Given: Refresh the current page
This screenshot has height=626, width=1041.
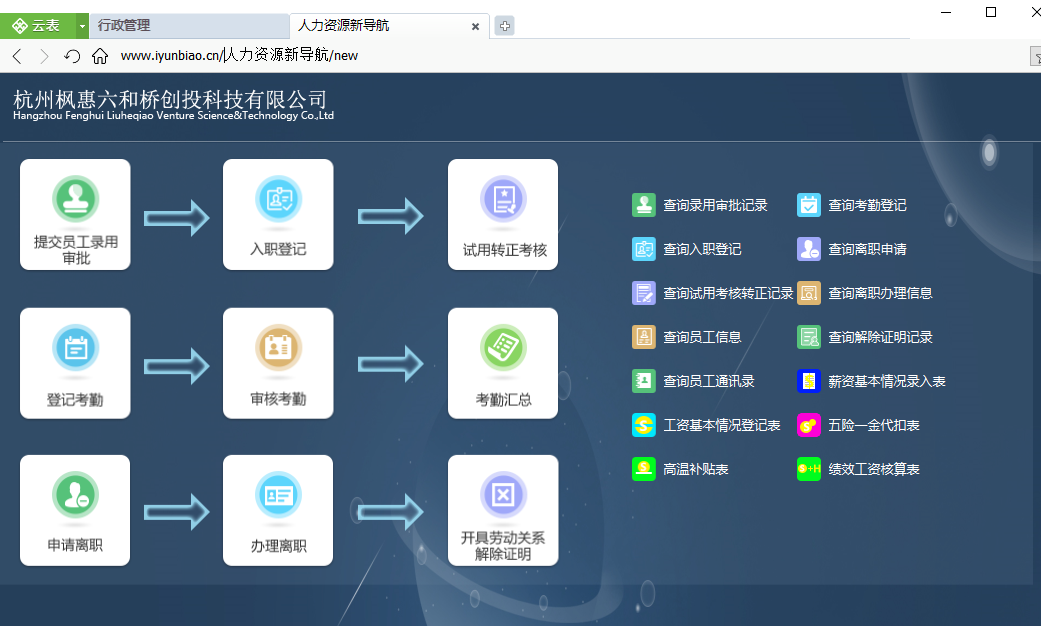Looking at the screenshot, I should point(70,57).
